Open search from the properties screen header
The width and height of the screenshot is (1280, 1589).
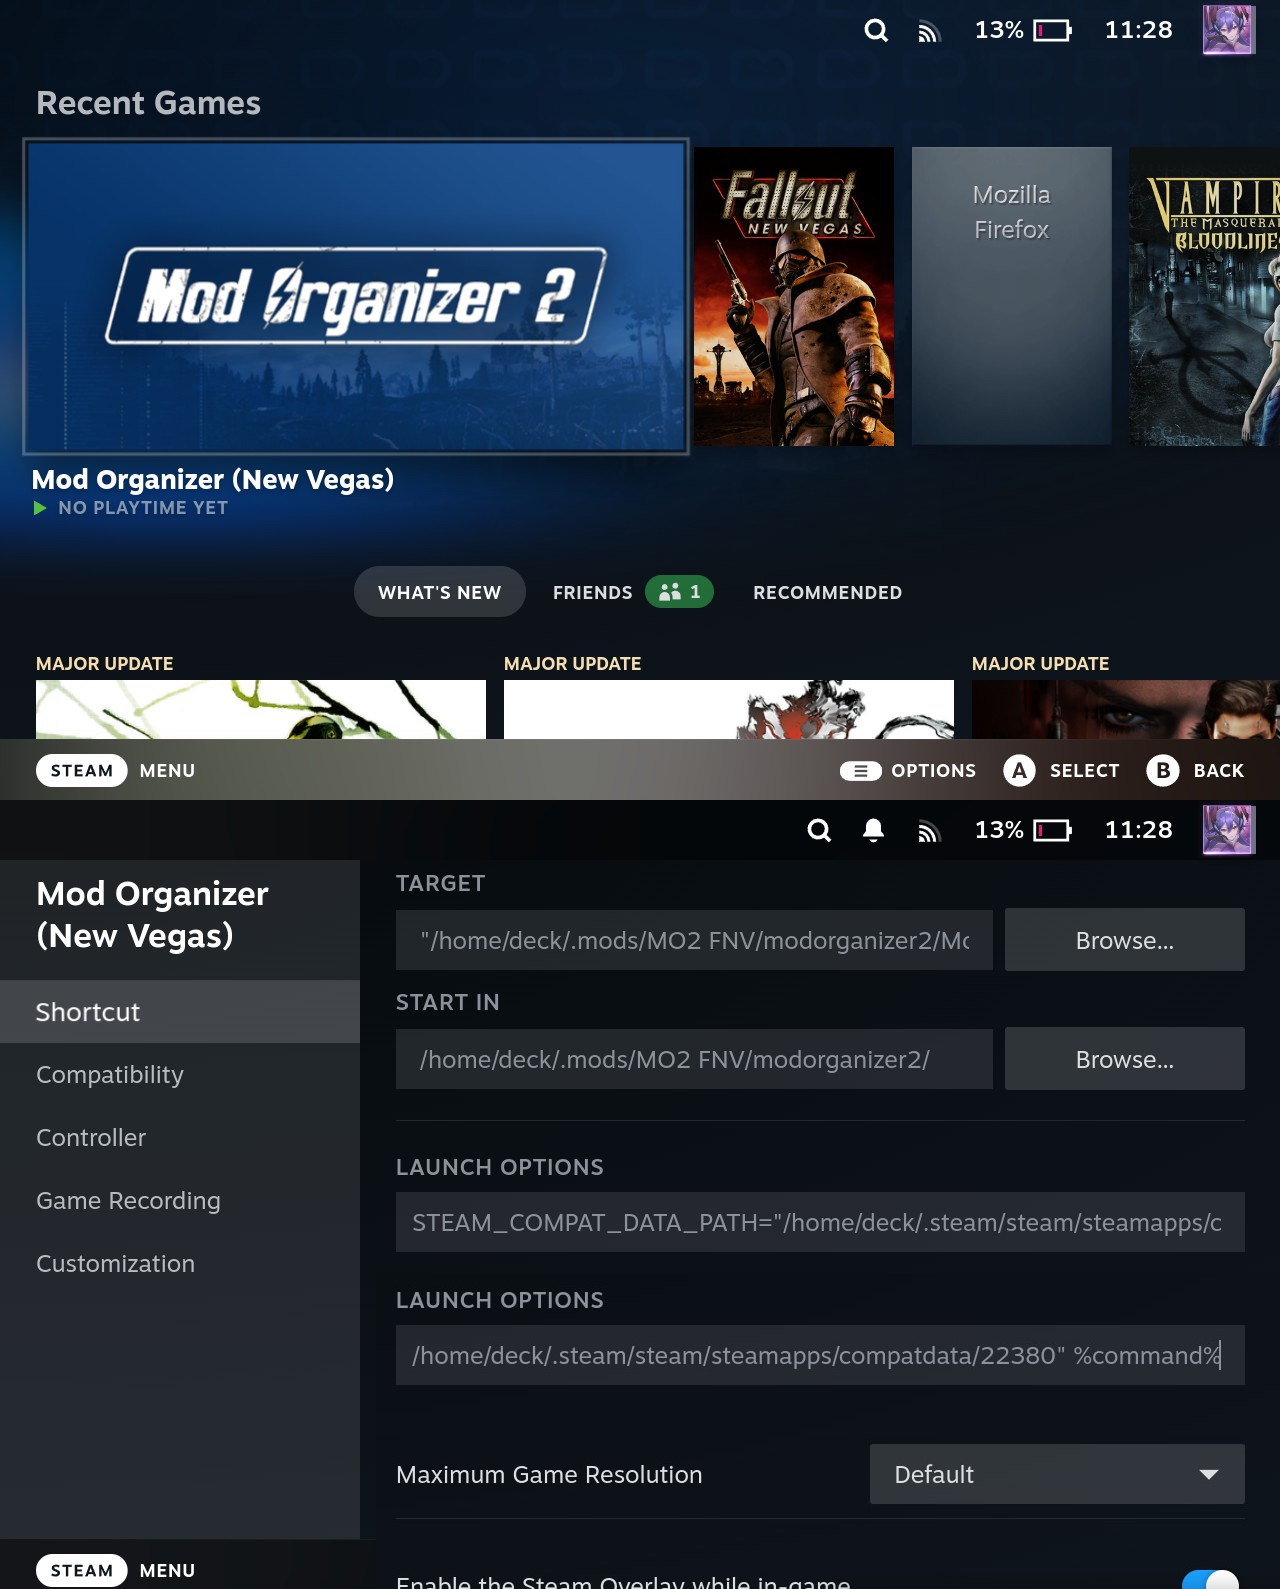819,830
